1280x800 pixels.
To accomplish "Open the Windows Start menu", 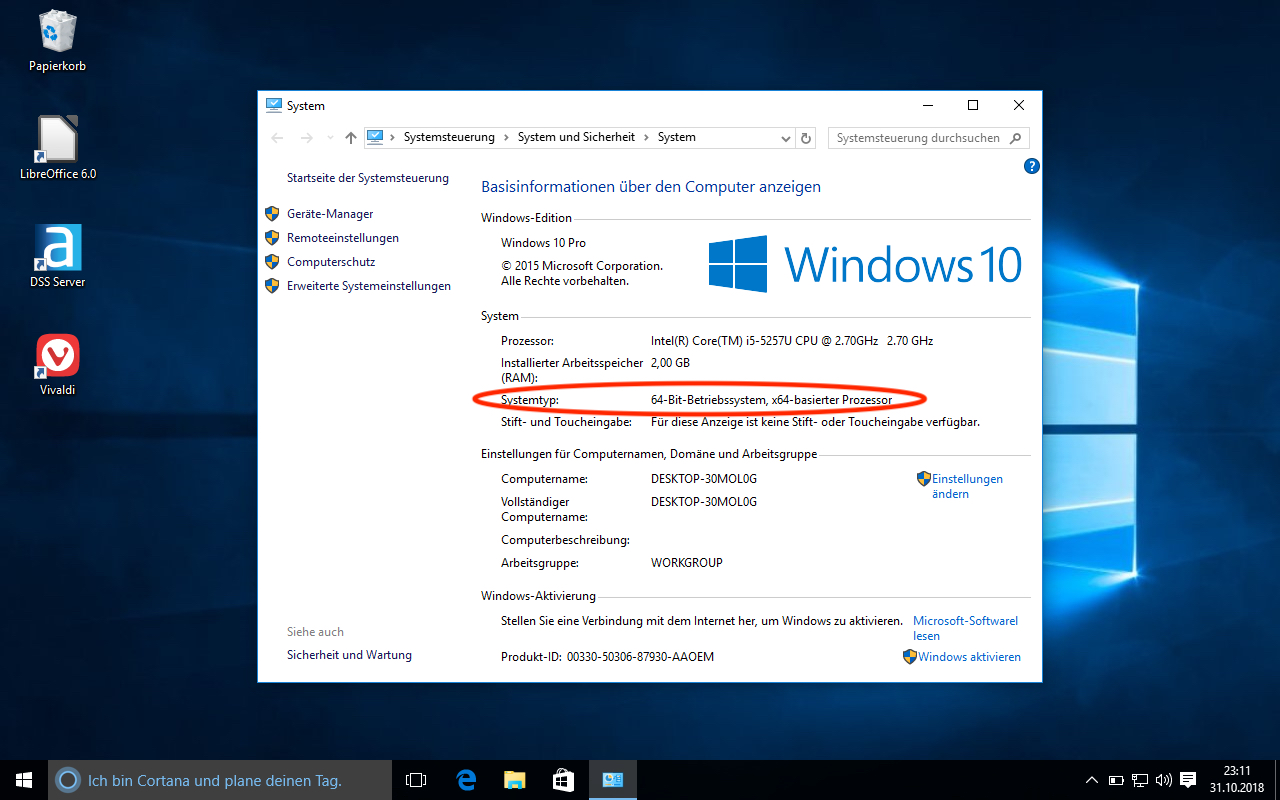I will [24, 780].
